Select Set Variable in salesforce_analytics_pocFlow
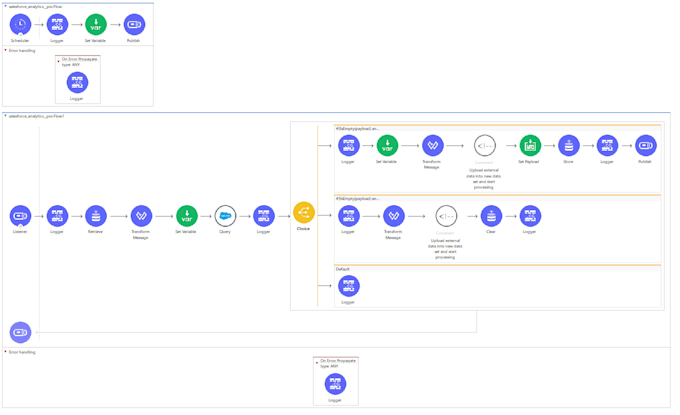The width and height of the screenshot is (680, 415). (x=96, y=25)
